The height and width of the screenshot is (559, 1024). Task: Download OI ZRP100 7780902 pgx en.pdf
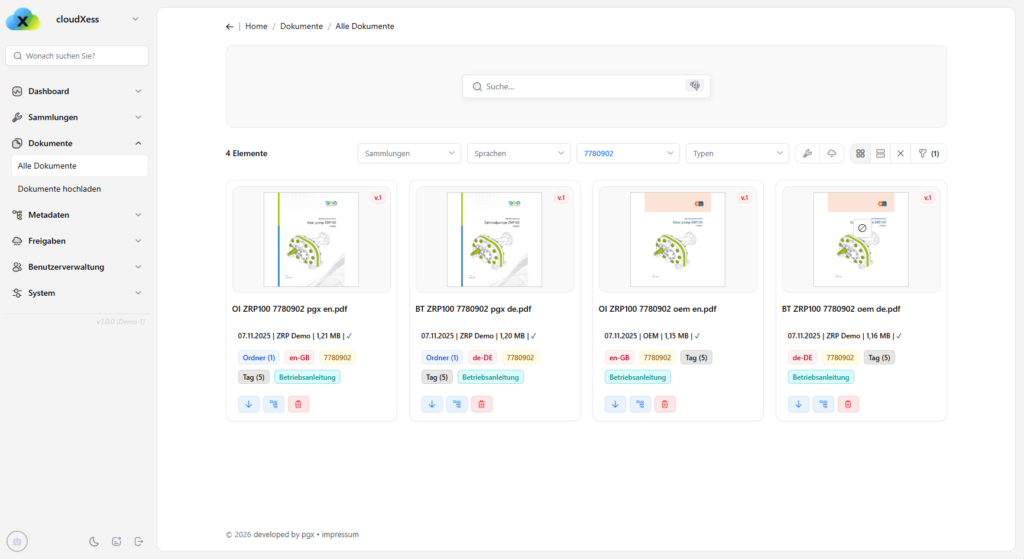point(249,404)
